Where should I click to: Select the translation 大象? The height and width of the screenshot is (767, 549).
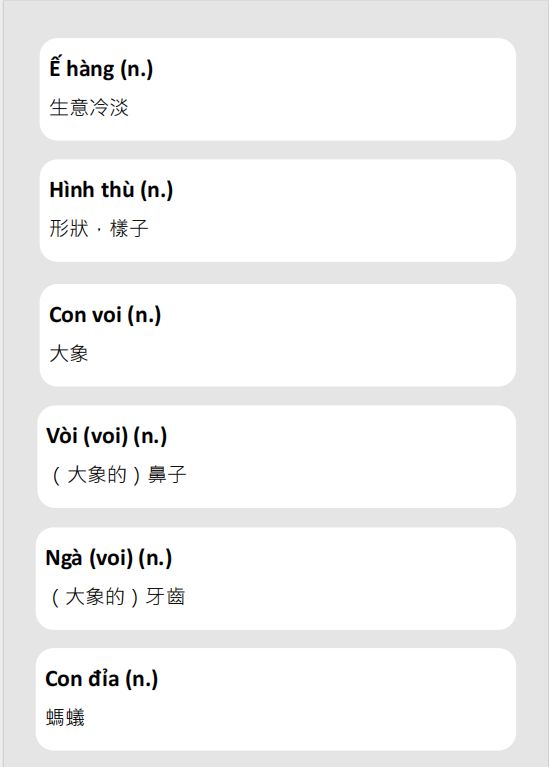tap(69, 353)
